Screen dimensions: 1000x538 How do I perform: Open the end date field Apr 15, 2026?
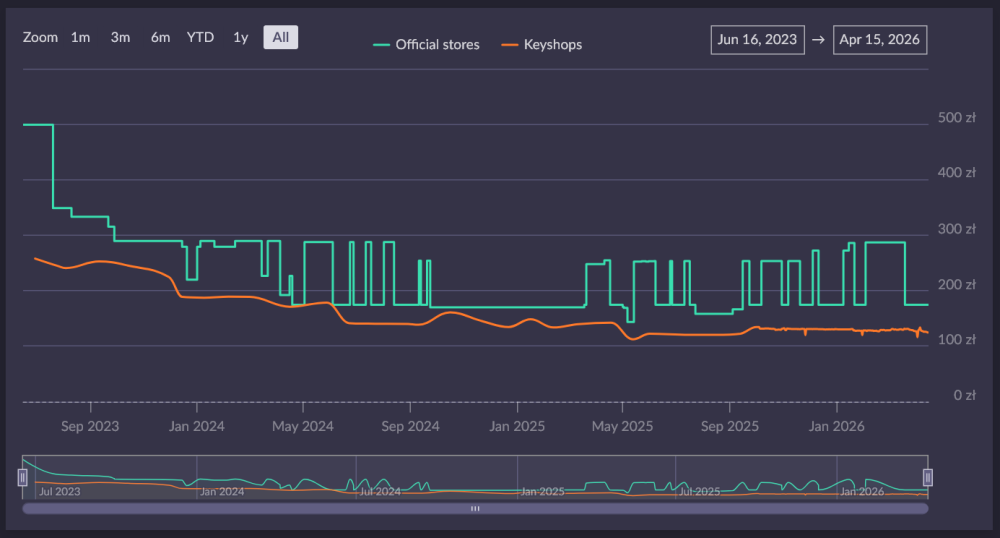[880, 40]
